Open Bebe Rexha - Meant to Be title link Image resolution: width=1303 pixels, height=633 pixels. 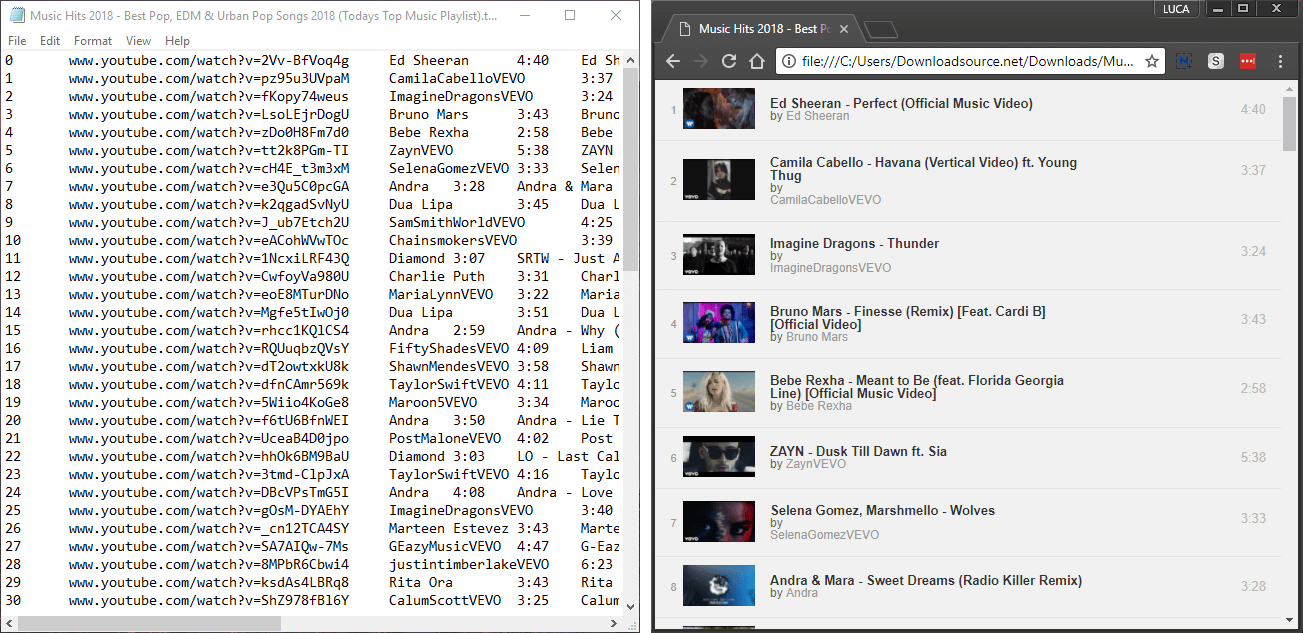(917, 387)
